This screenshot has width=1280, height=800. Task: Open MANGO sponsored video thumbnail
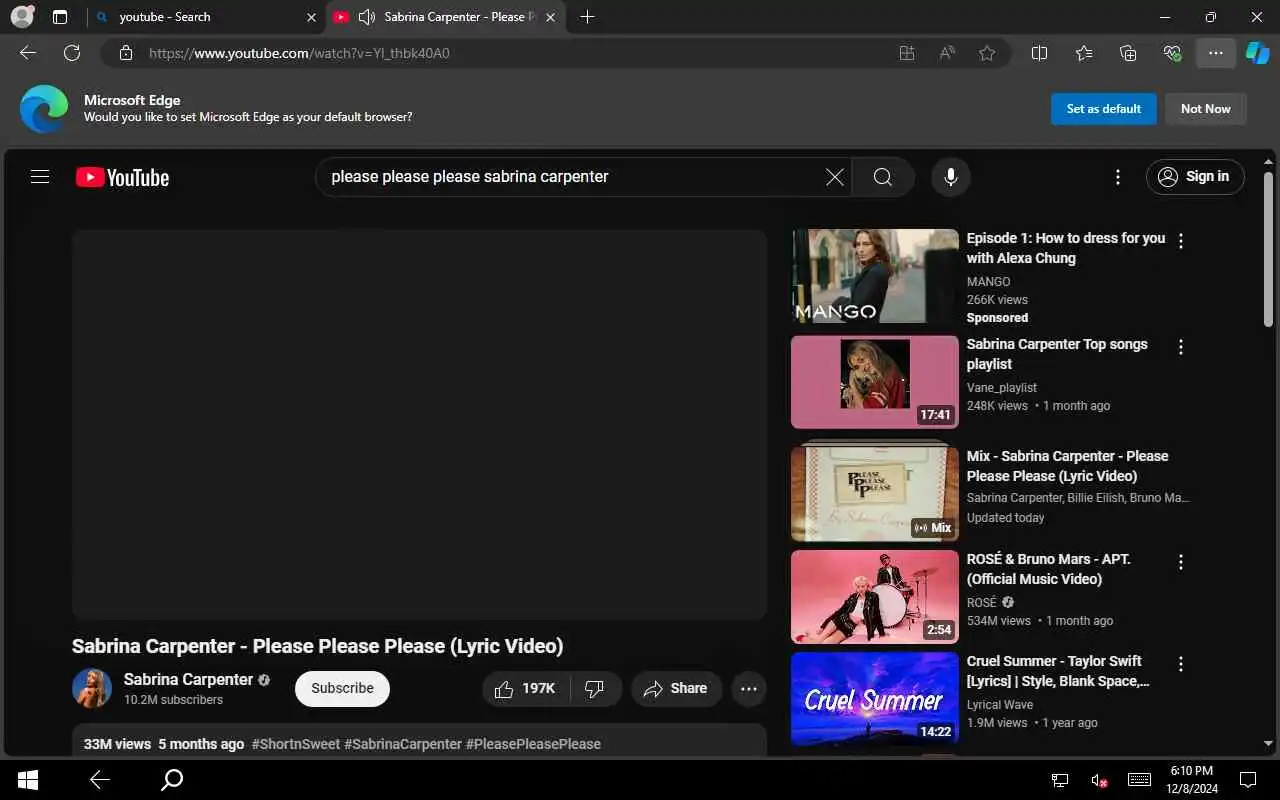[x=875, y=276]
